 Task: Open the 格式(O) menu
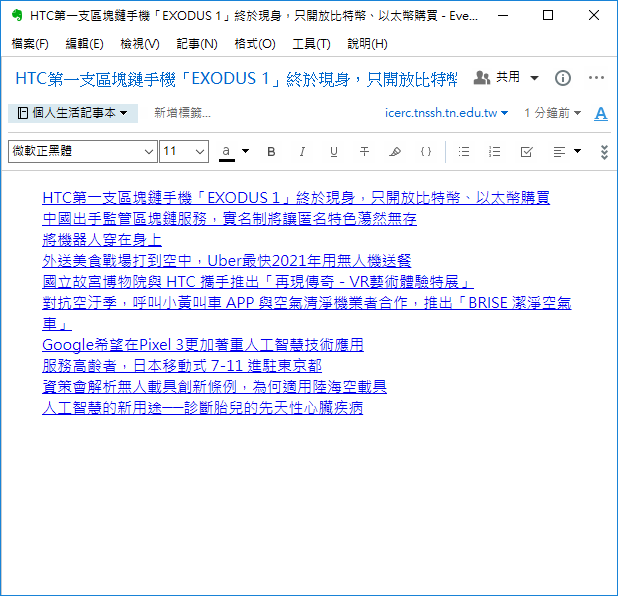tap(255, 44)
